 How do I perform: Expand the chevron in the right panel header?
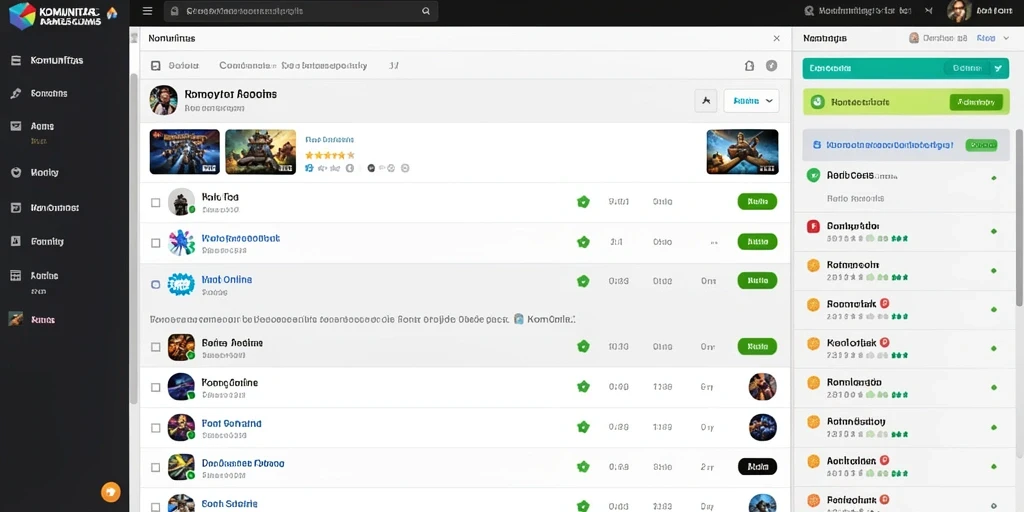pos(1006,39)
